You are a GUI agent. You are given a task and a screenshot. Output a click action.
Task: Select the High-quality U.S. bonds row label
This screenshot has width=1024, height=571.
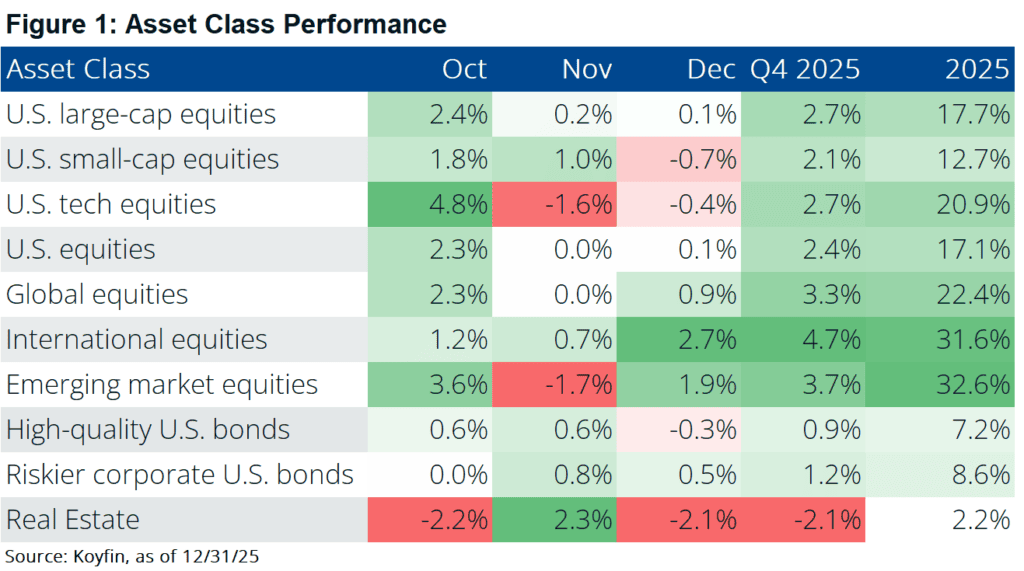pos(148,429)
